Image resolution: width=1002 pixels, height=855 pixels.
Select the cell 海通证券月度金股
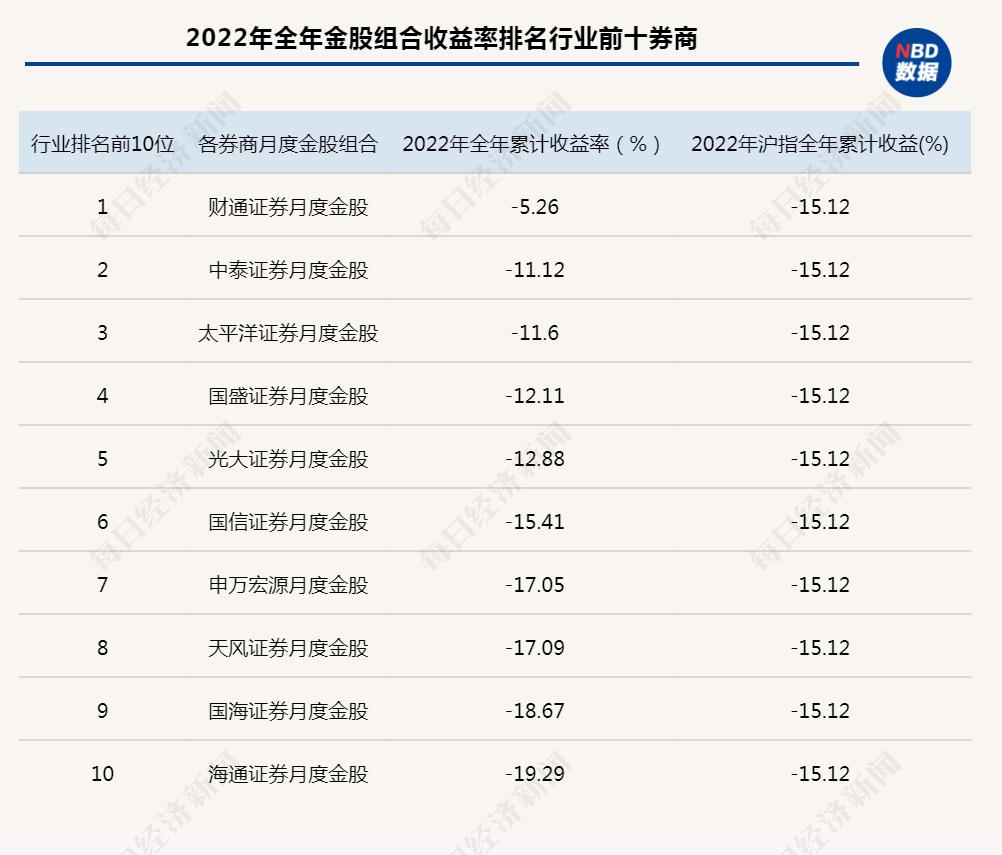tap(288, 774)
